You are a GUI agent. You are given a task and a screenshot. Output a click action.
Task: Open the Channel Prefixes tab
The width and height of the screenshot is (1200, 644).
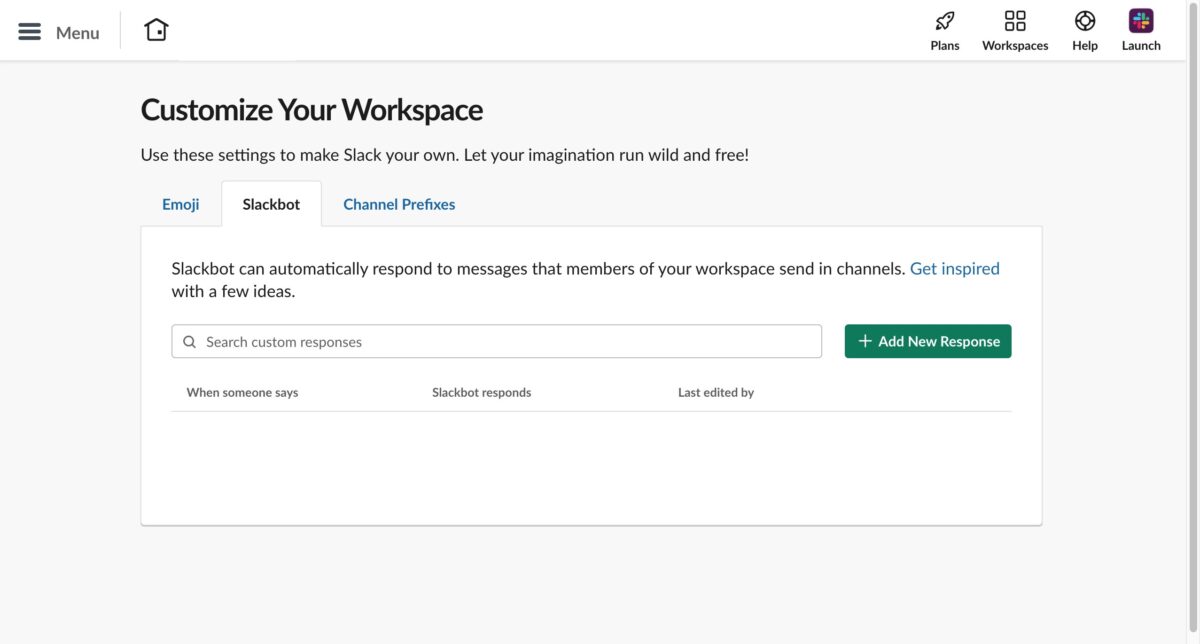click(399, 204)
